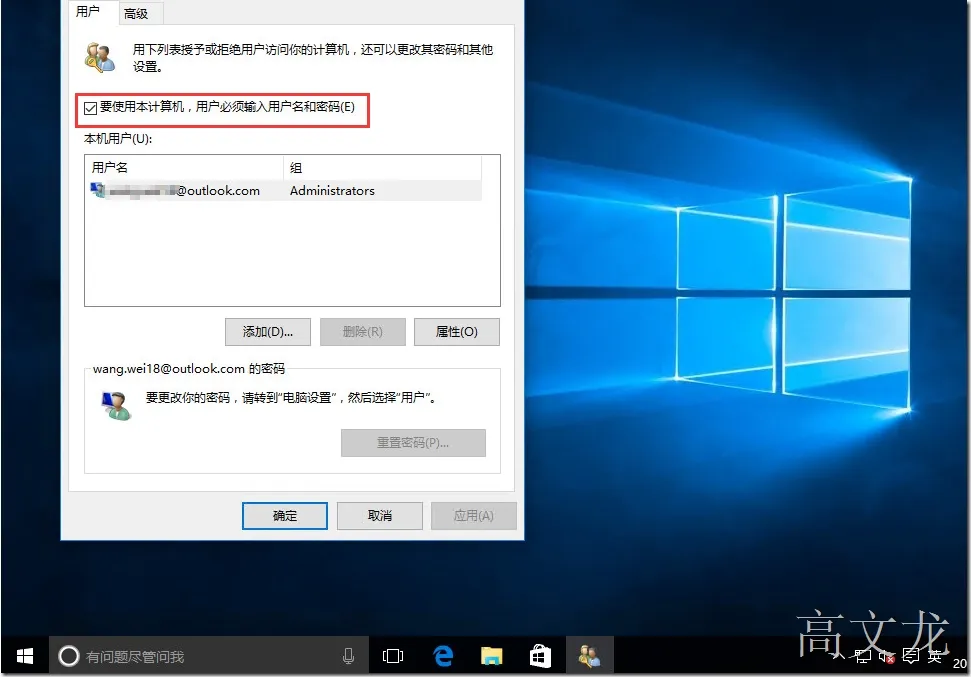Image resolution: width=971 pixels, height=677 pixels.
Task: Open the network status tray icon
Action: pos(863,656)
